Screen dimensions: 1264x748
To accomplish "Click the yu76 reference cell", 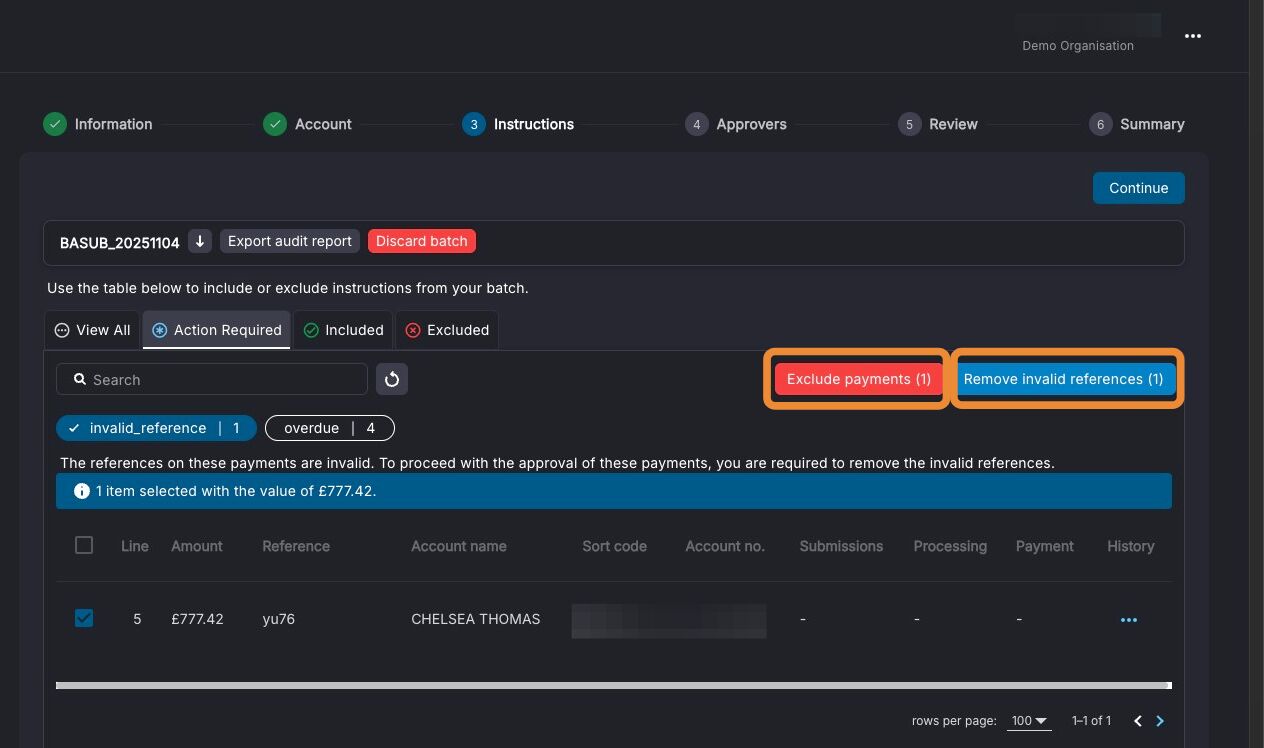I will pyautogui.click(x=279, y=619).
